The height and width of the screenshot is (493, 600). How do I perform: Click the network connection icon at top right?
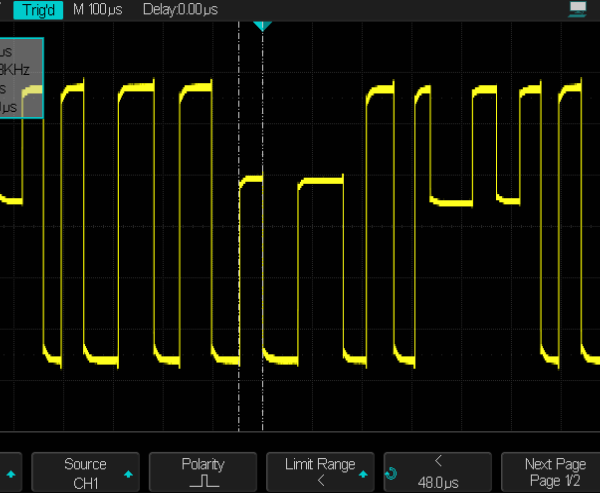[576, 9]
